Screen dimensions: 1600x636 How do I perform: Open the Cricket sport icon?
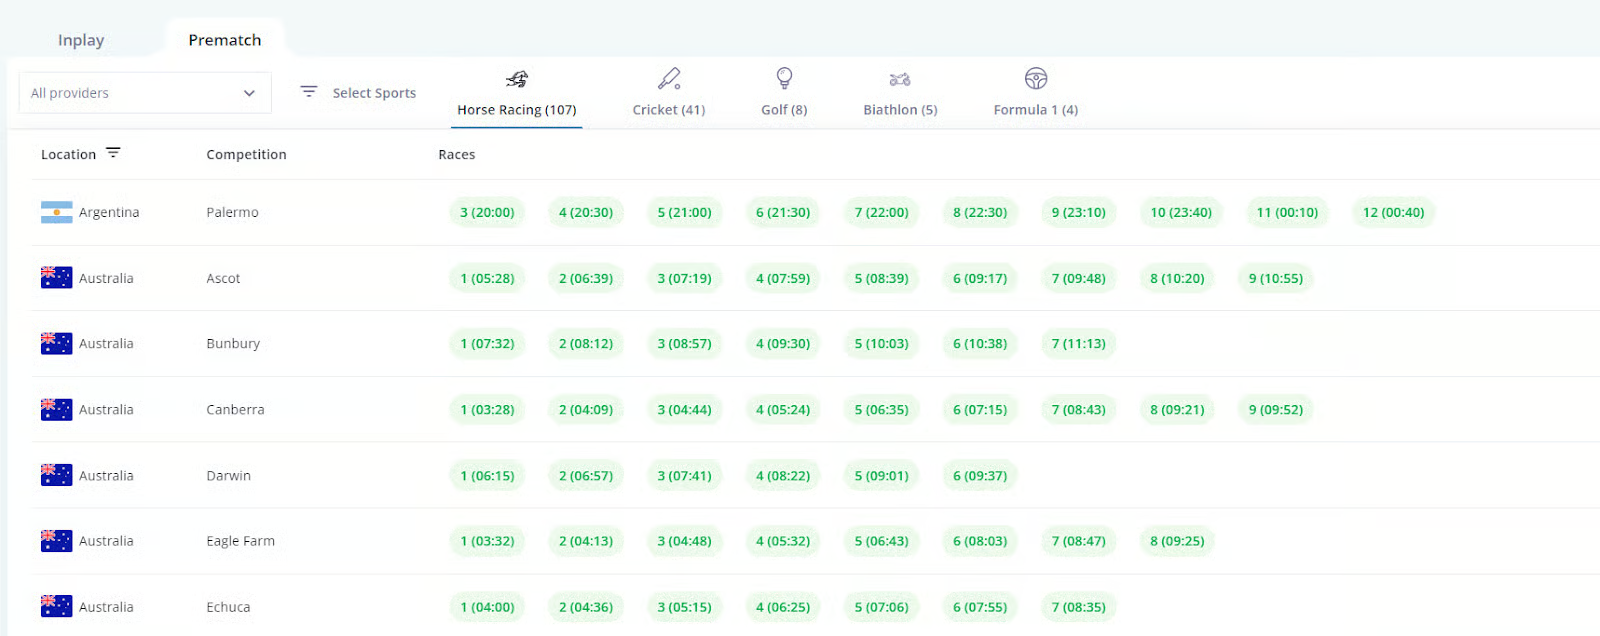coord(668,79)
